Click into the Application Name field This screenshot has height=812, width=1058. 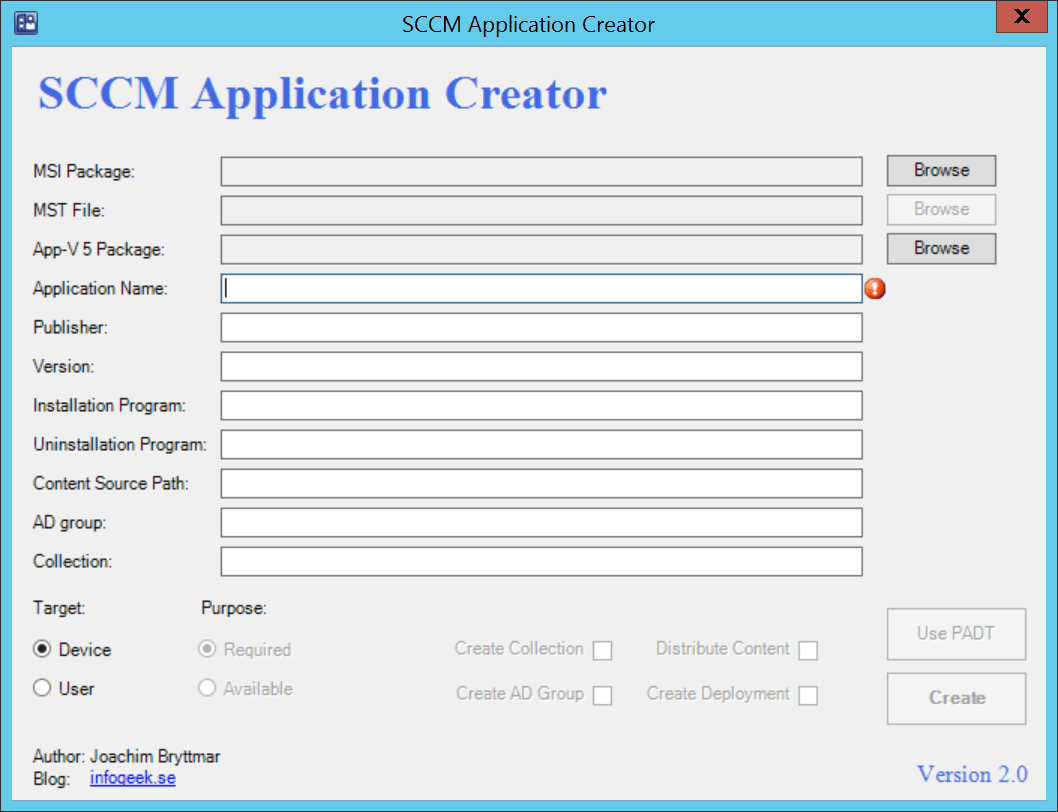(540, 288)
